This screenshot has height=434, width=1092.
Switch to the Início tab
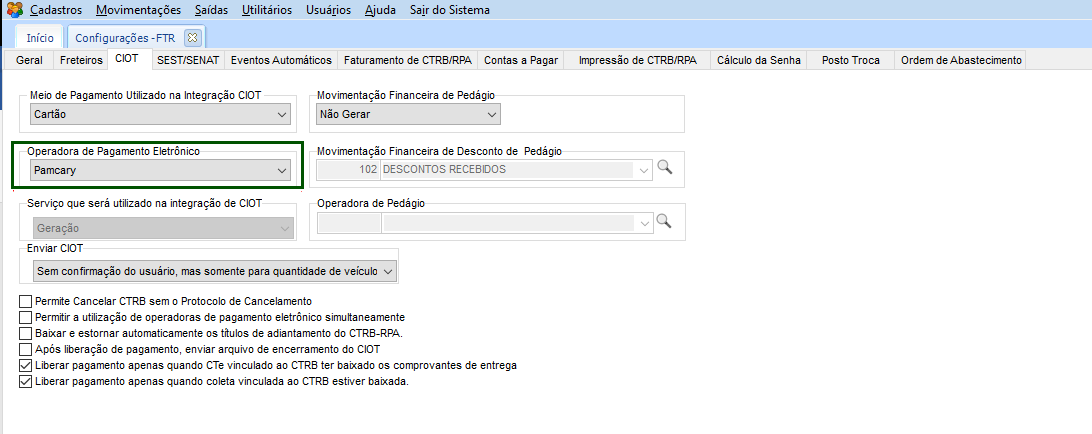click(x=40, y=38)
